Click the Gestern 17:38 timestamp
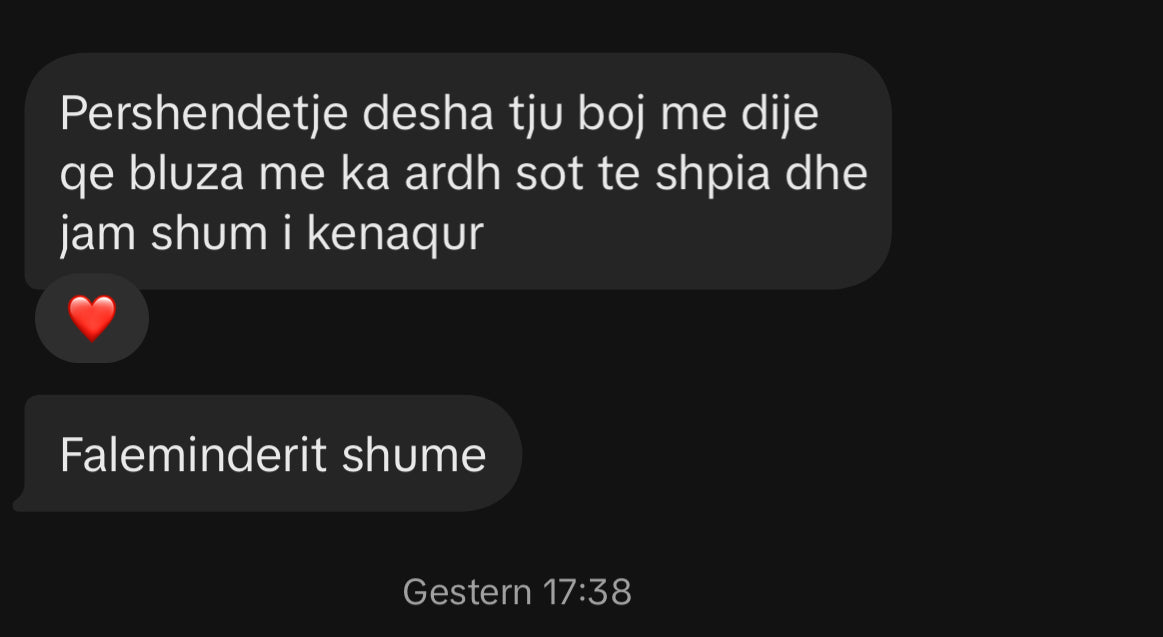Image resolution: width=1163 pixels, height=637 pixels. click(x=517, y=592)
